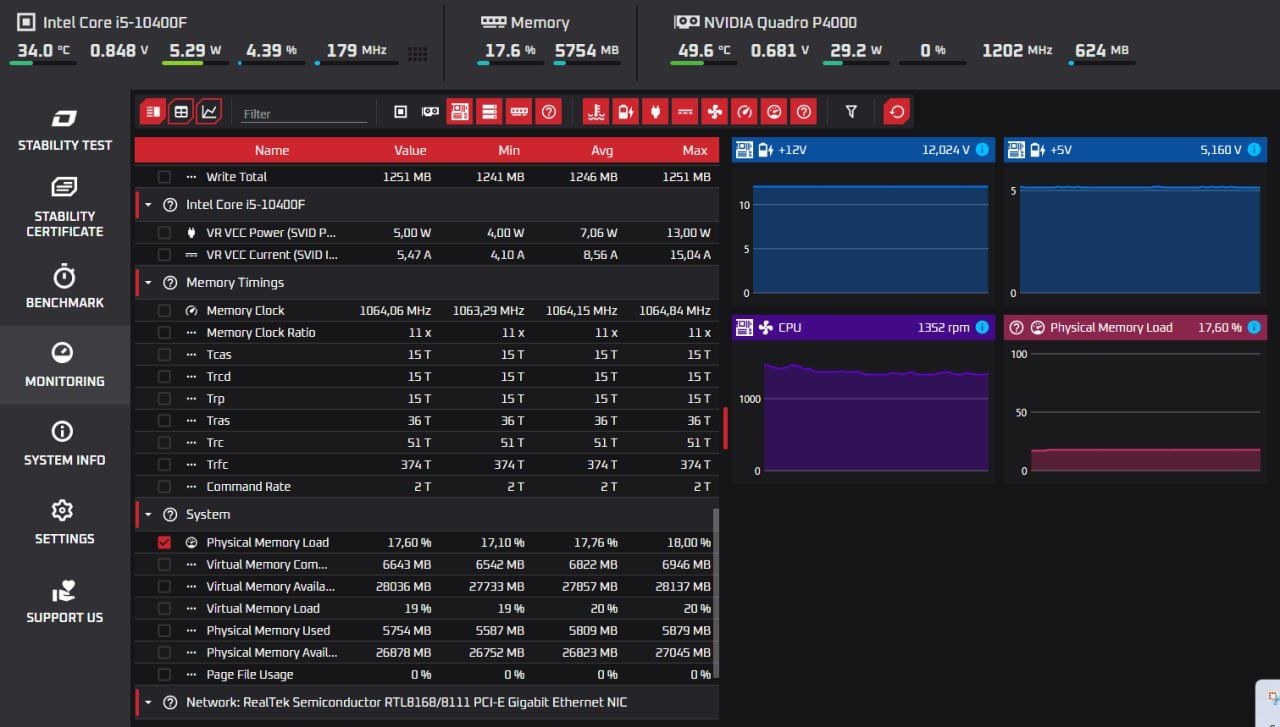The image size is (1280, 727).
Task: Open the Support Us section
Action: pos(64,602)
